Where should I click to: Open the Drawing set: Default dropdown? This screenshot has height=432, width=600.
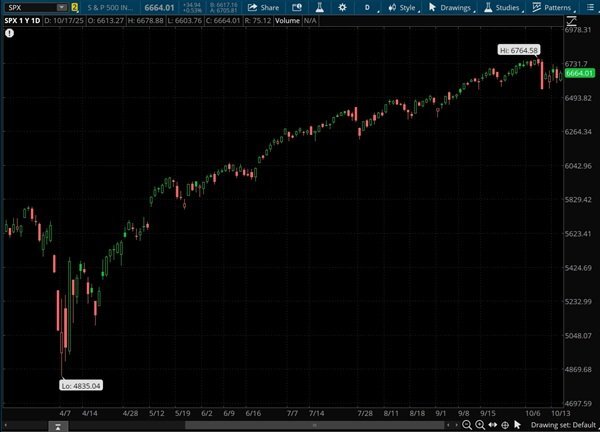[x=562, y=425]
